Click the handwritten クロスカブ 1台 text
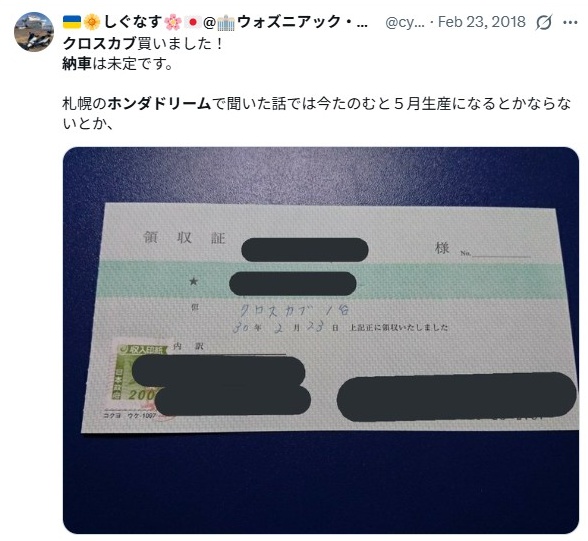 click(296, 310)
